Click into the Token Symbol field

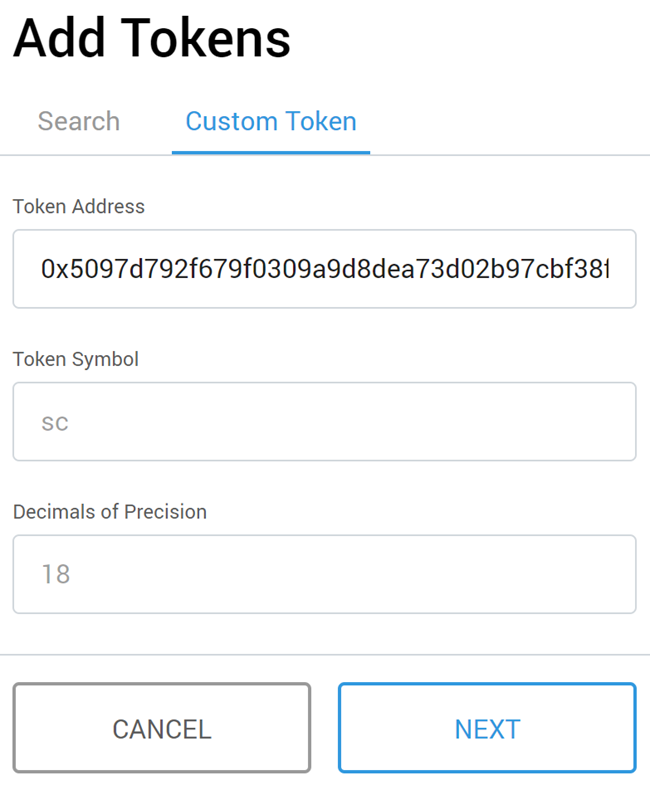pyautogui.click(x=324, y=422)
